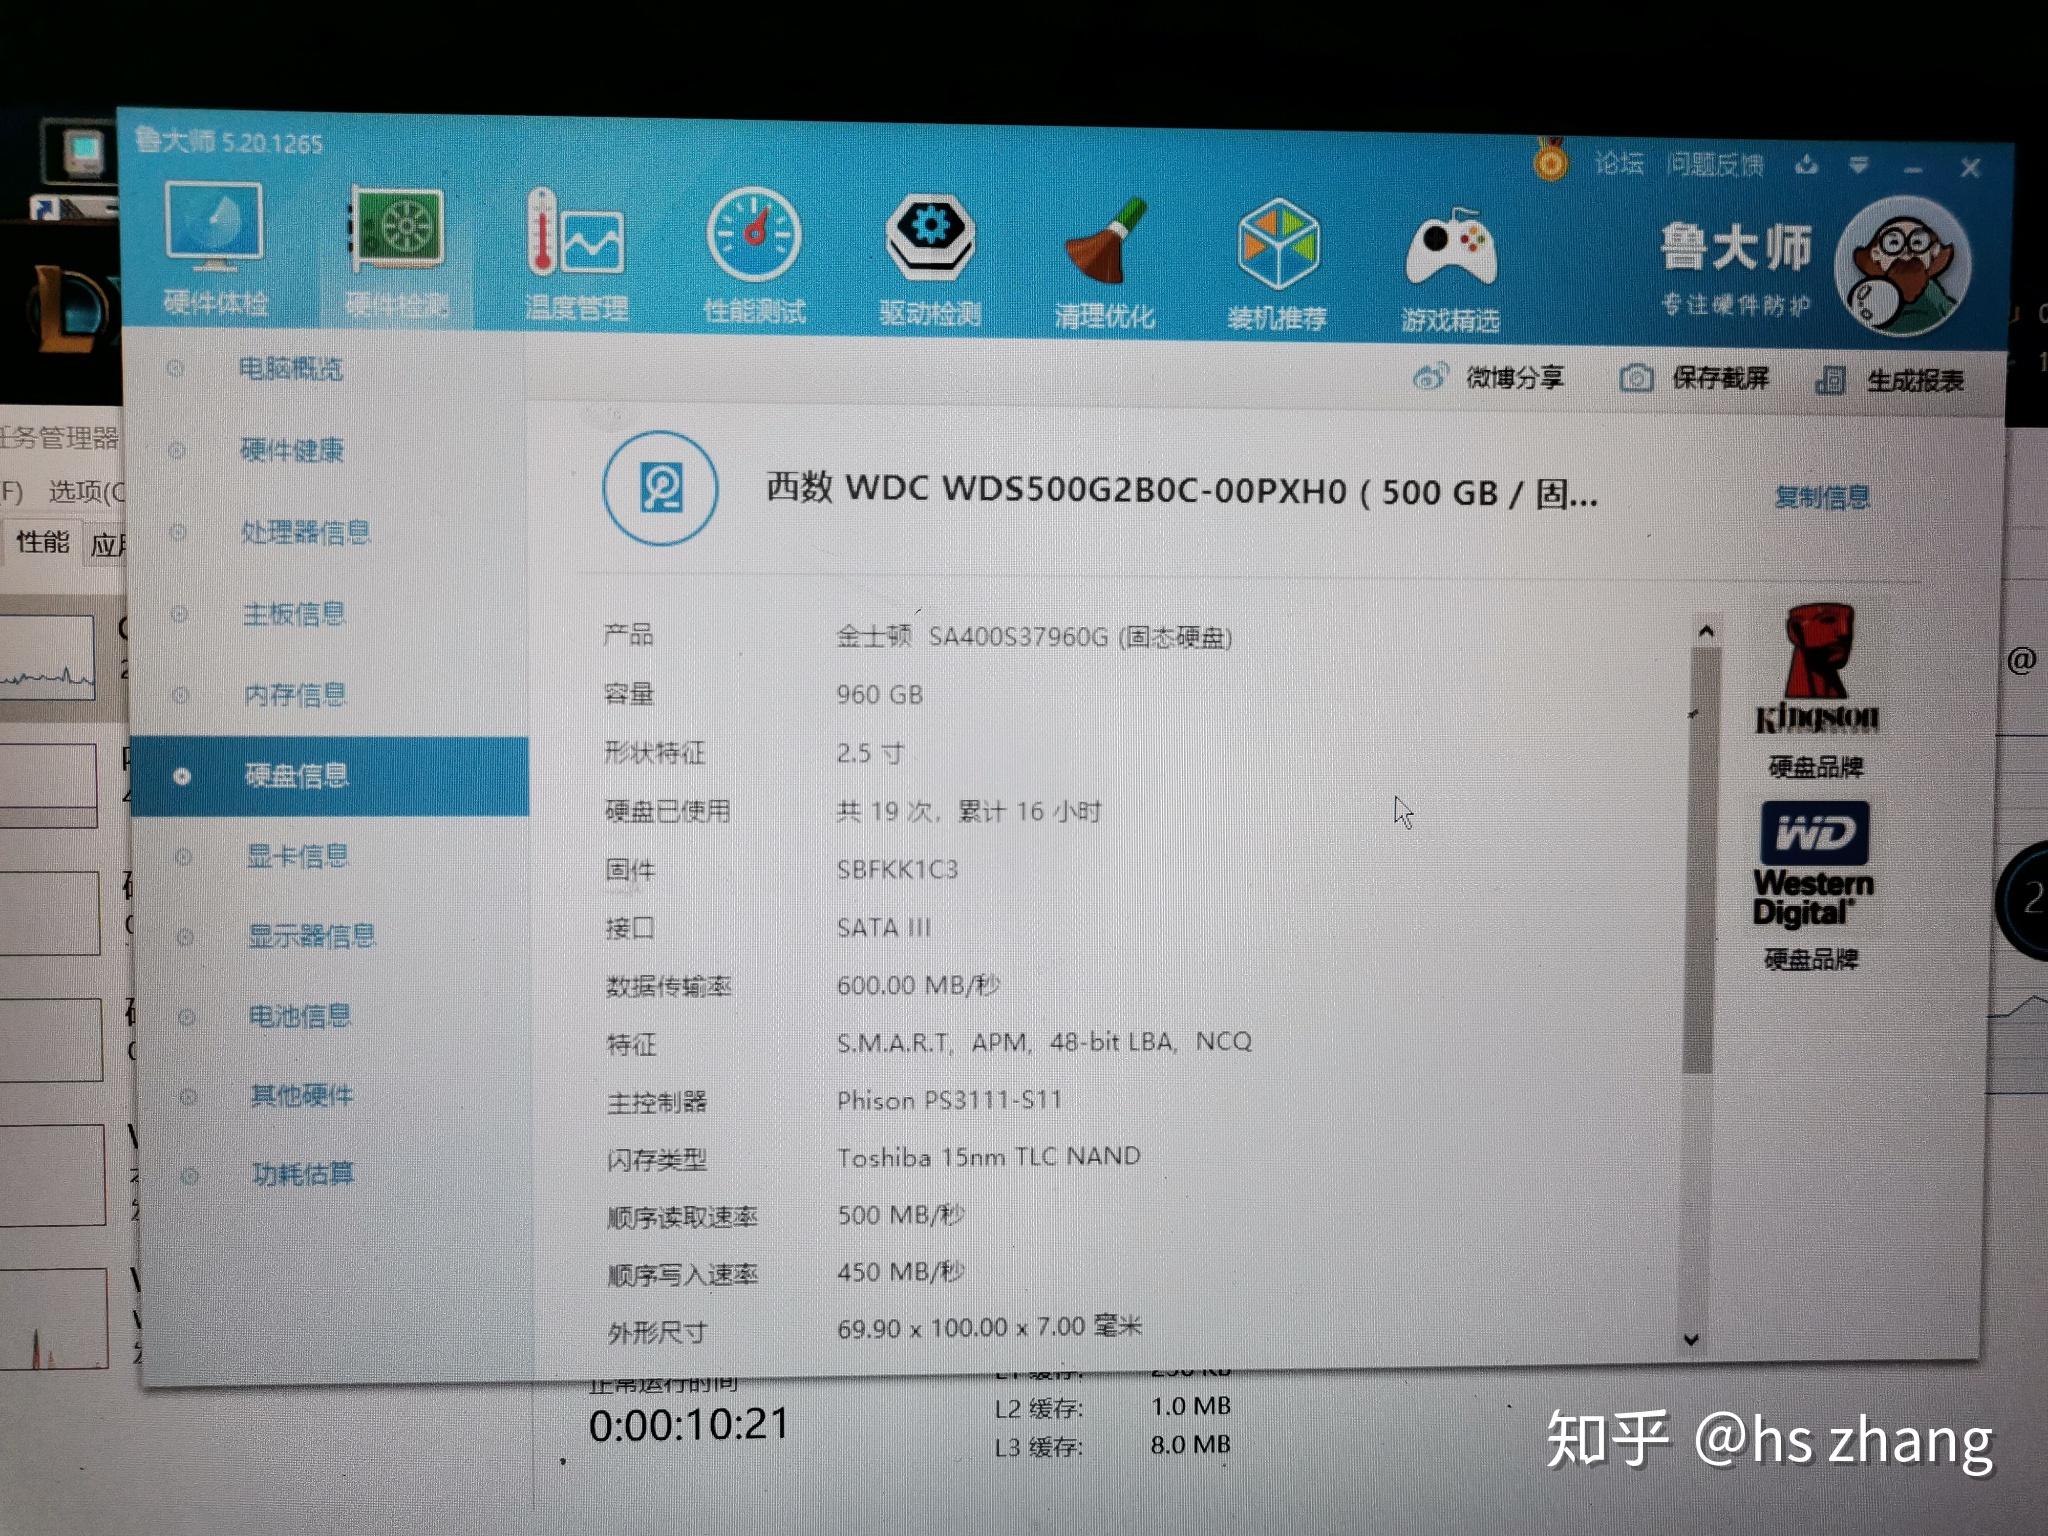Click the 600.00 MB/秒 transfer rate
2048x1536 pixels.
918,985
